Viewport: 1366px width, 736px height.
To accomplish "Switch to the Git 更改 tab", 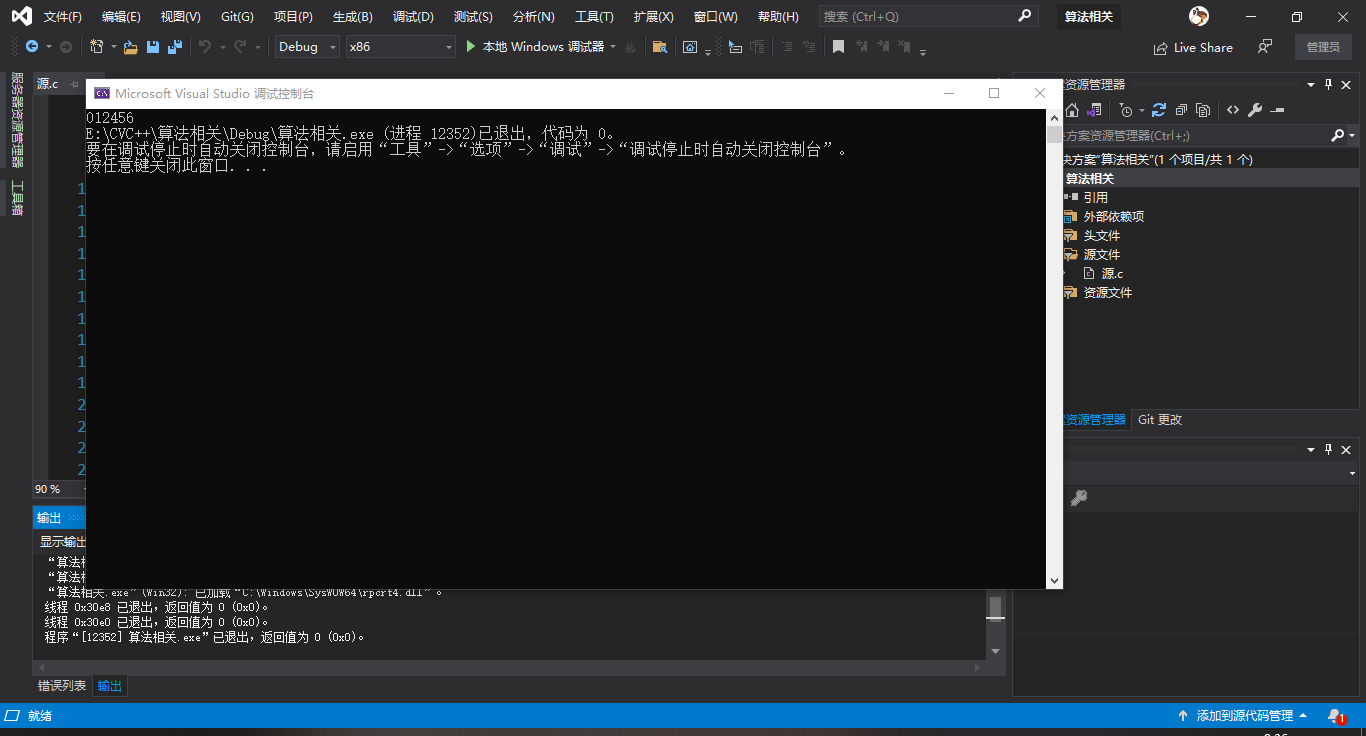I will click(1160, 420).
